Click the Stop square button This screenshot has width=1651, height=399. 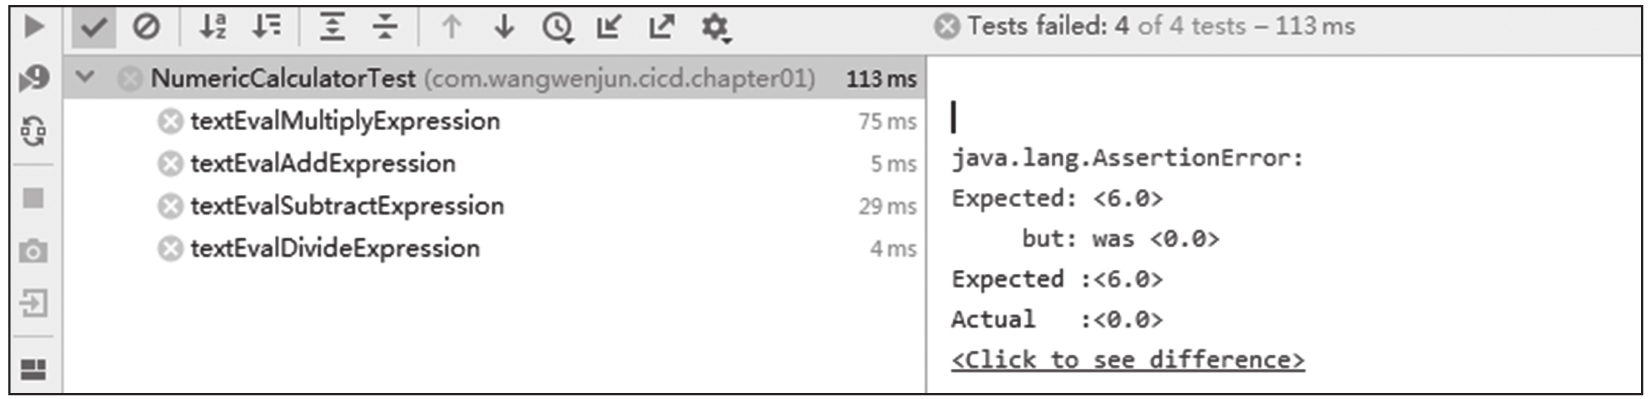33,198
